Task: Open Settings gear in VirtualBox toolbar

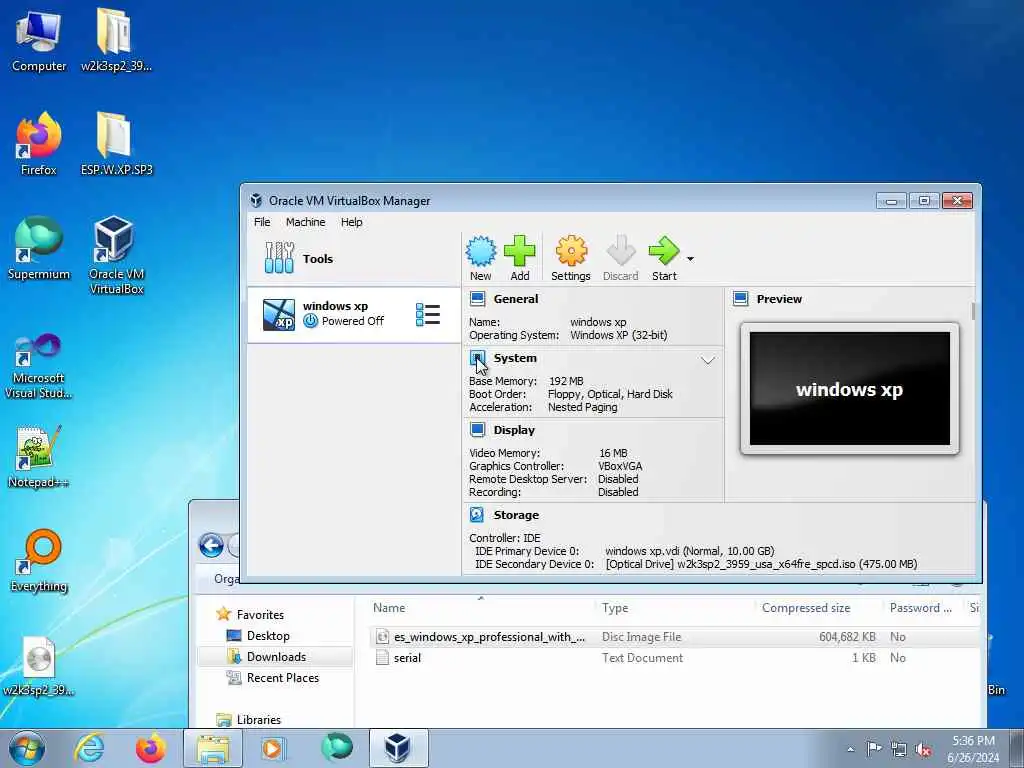Action: 571,251
